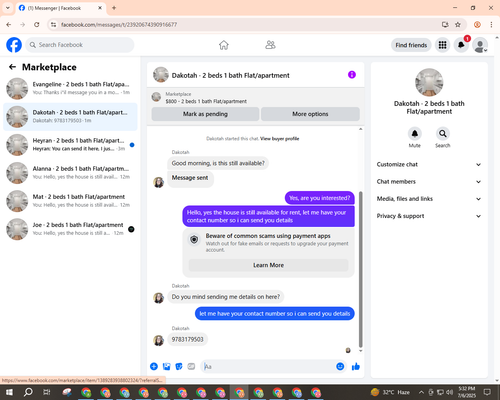The height and width of the screenshot is (400, 500).
Task: Mute this chat with the bell icon
Action: pos(414,134)
